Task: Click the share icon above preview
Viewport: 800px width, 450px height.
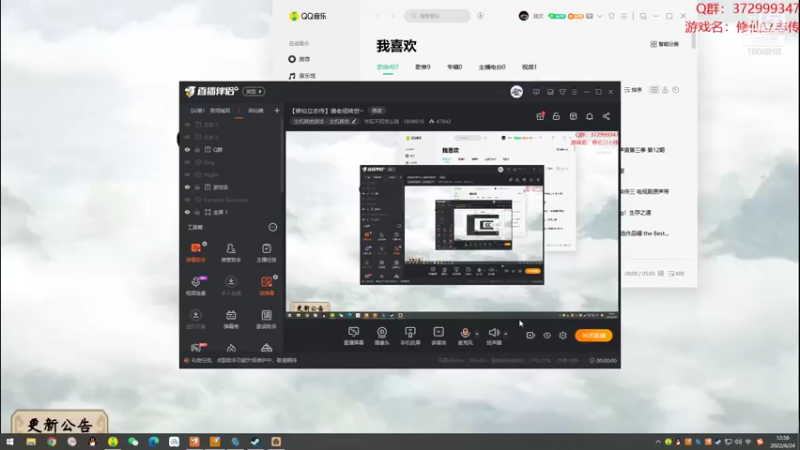Action: [606, 116]
